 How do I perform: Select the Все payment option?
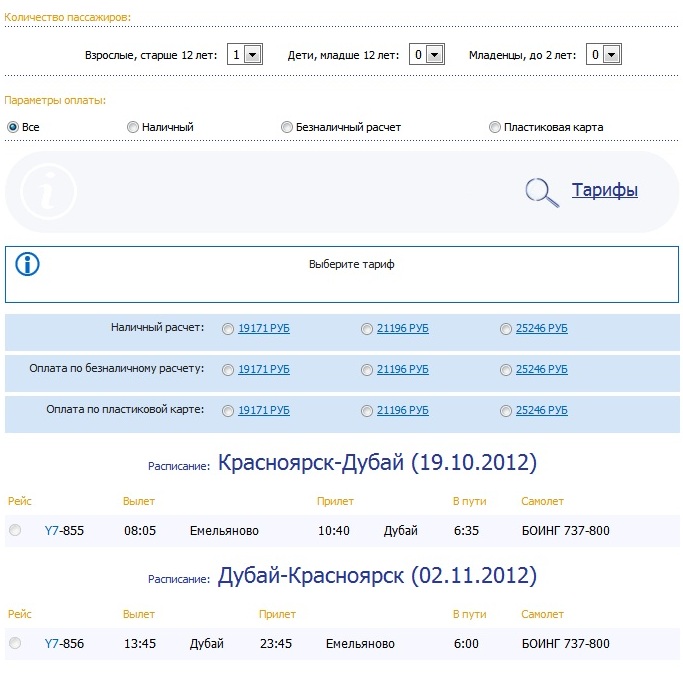tap(13, 127)
